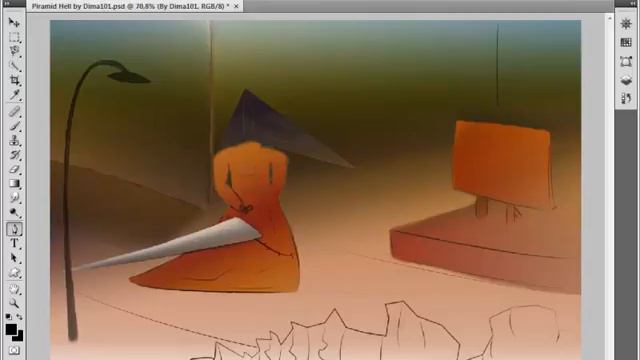The image size is (640, 360).
Task: Select the Brush tool
Action: [x=14, y=126]
